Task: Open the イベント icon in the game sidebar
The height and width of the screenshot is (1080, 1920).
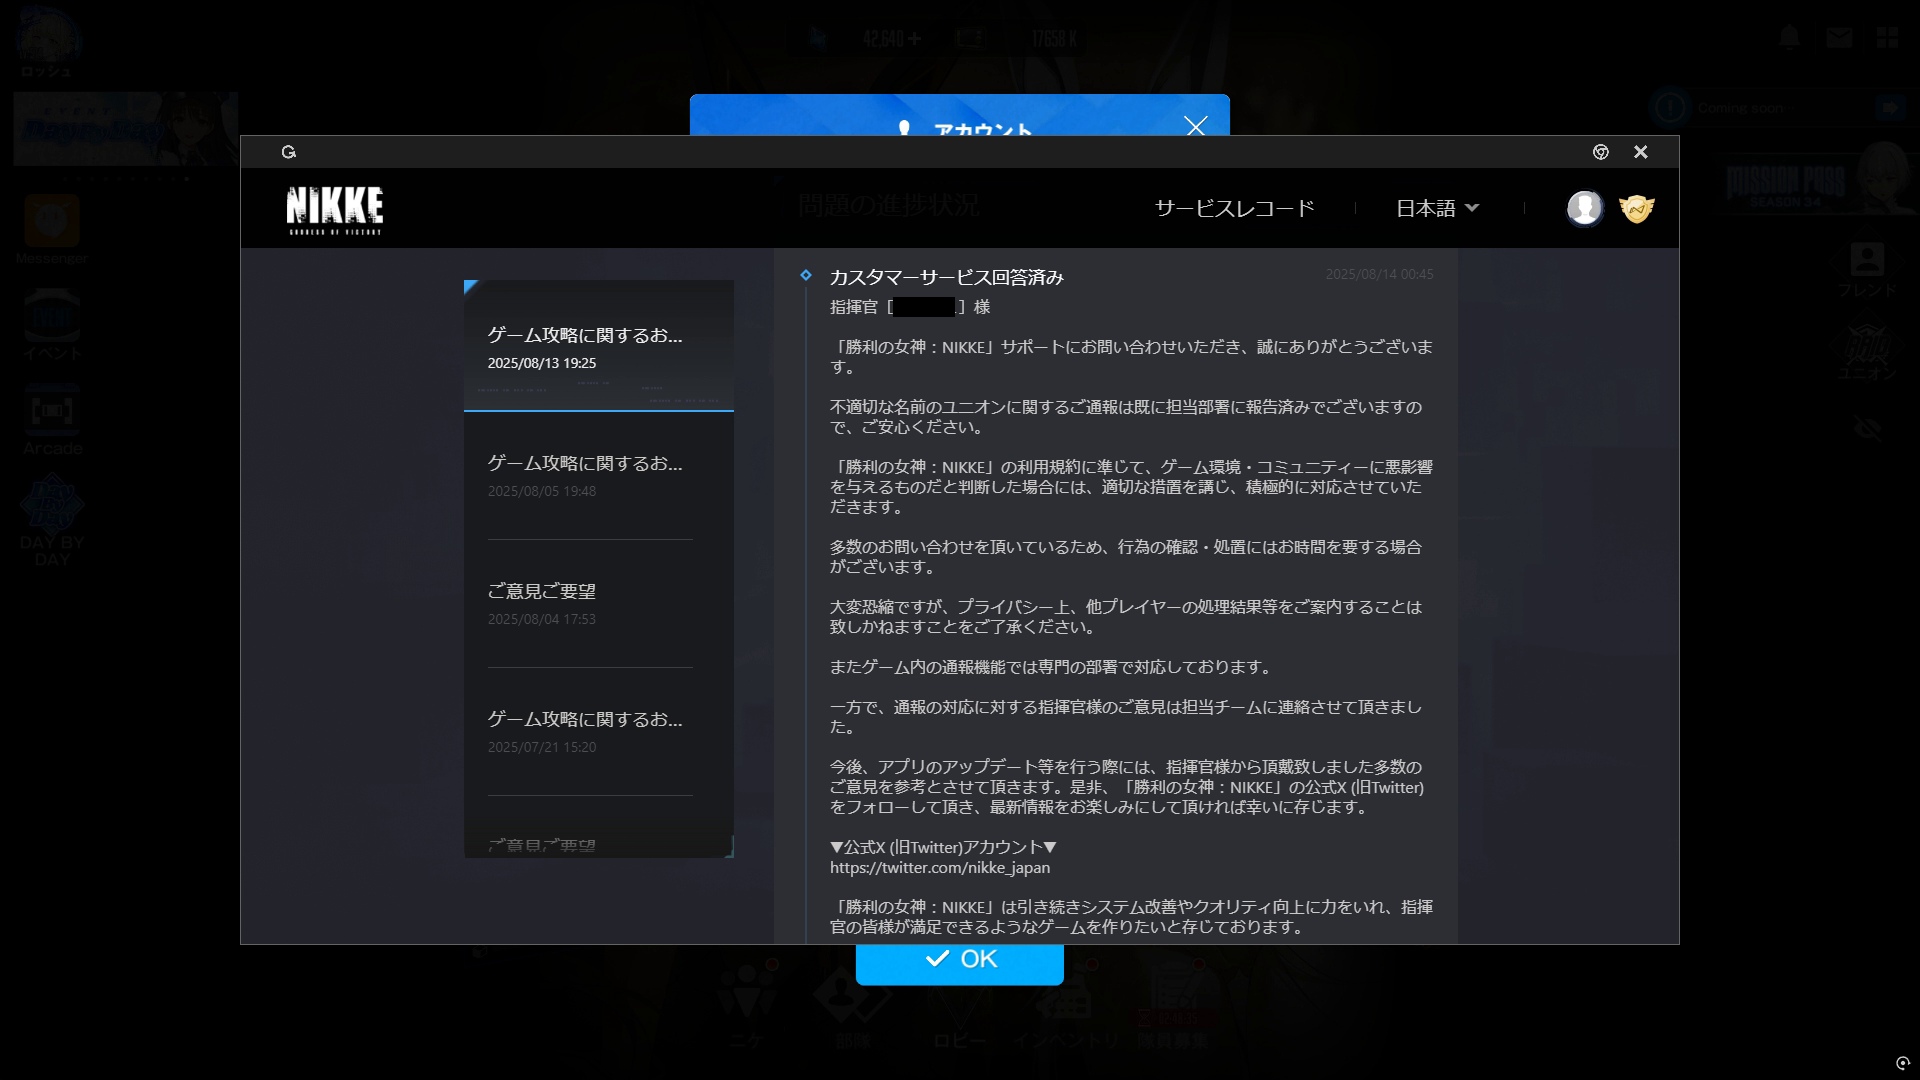Action: [52, 323]
